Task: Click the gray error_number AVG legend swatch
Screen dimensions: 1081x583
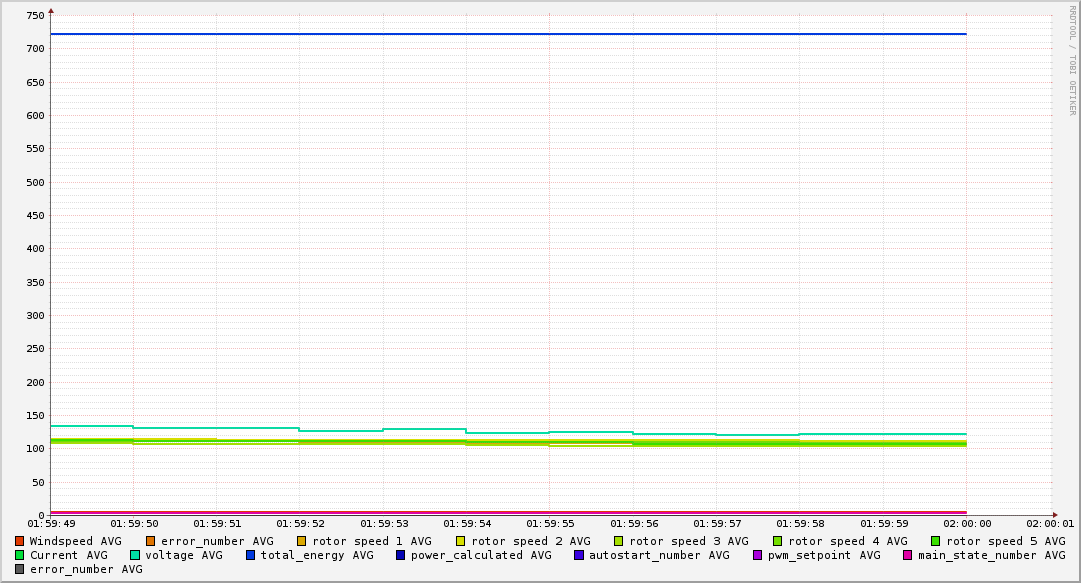Action: [19, 569]
